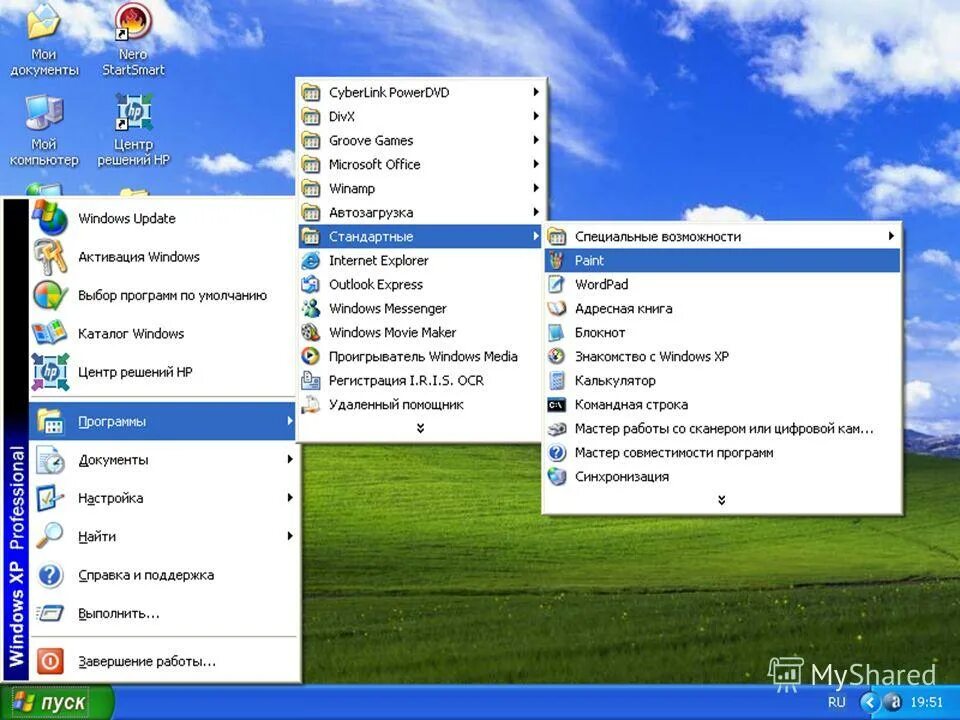Viewport: 960px width, 720px height.
Task: Click the Windows Movie Maker icon
Action: pyautogui.click(x=311, y=332)
